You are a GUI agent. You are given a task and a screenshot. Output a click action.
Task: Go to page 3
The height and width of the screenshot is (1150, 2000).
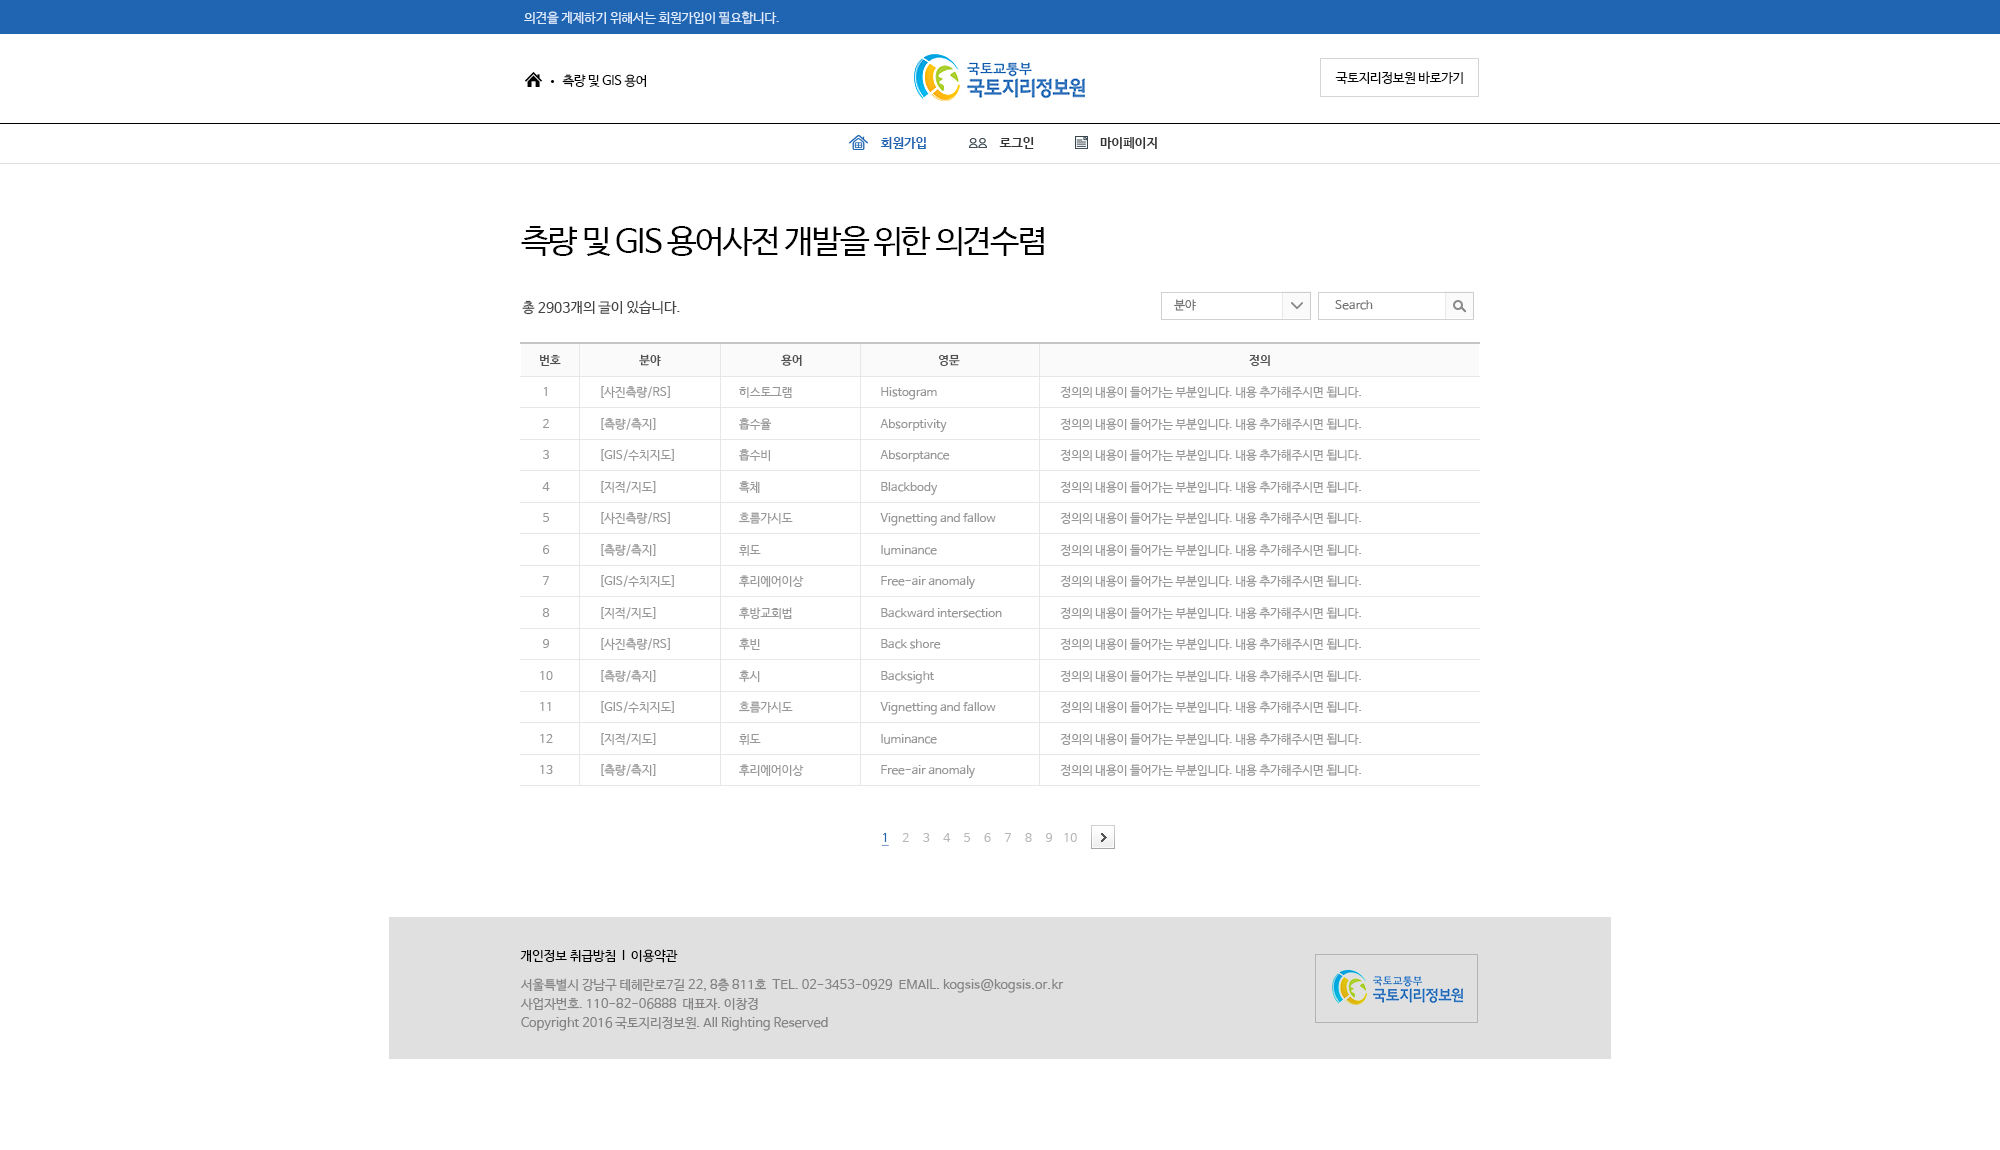point(926,838)
